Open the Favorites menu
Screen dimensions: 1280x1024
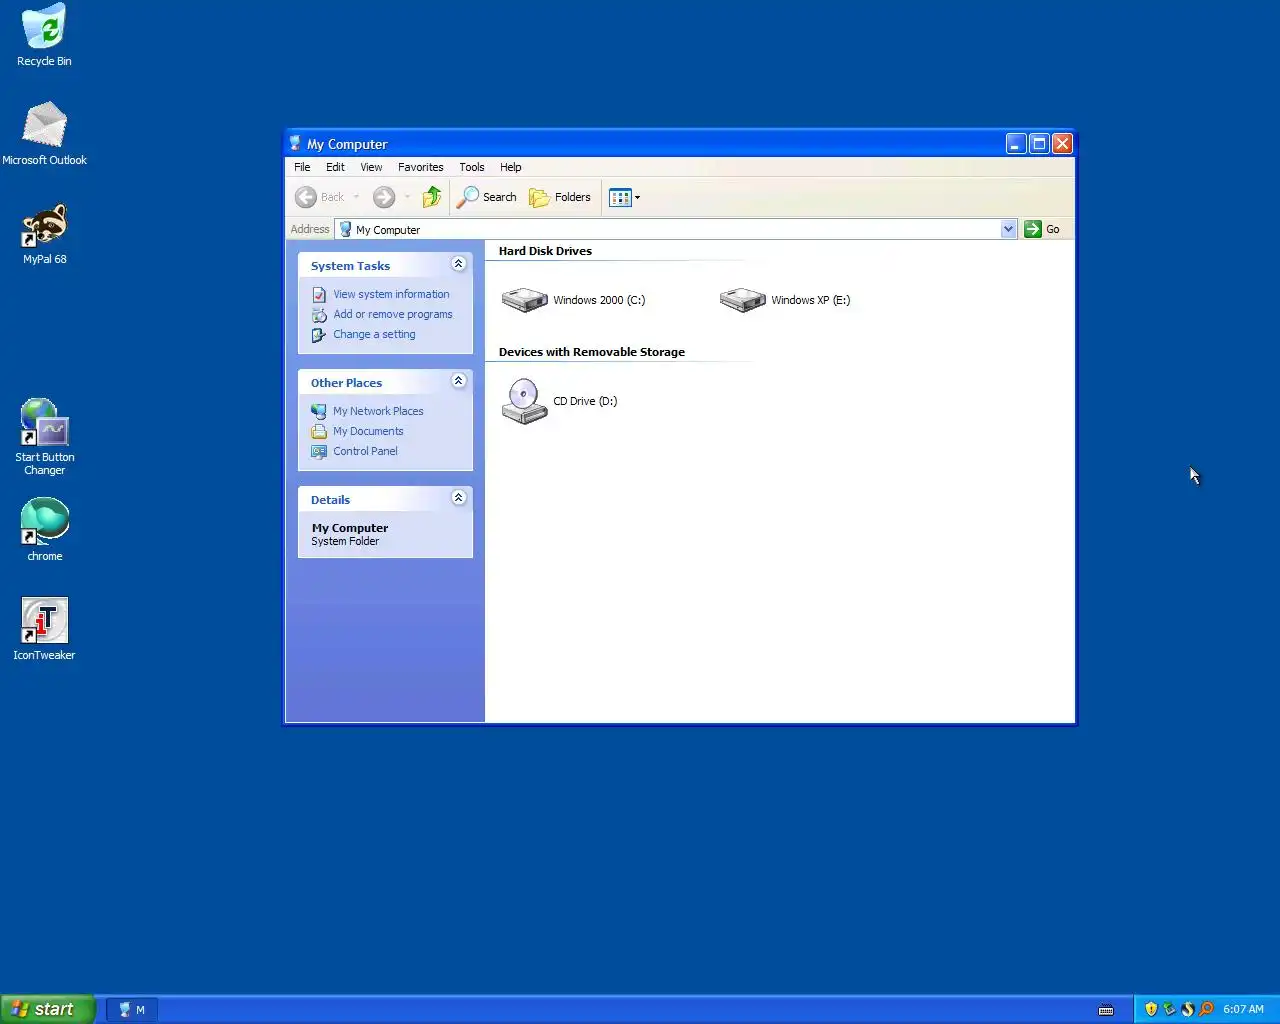coord(420,167)
